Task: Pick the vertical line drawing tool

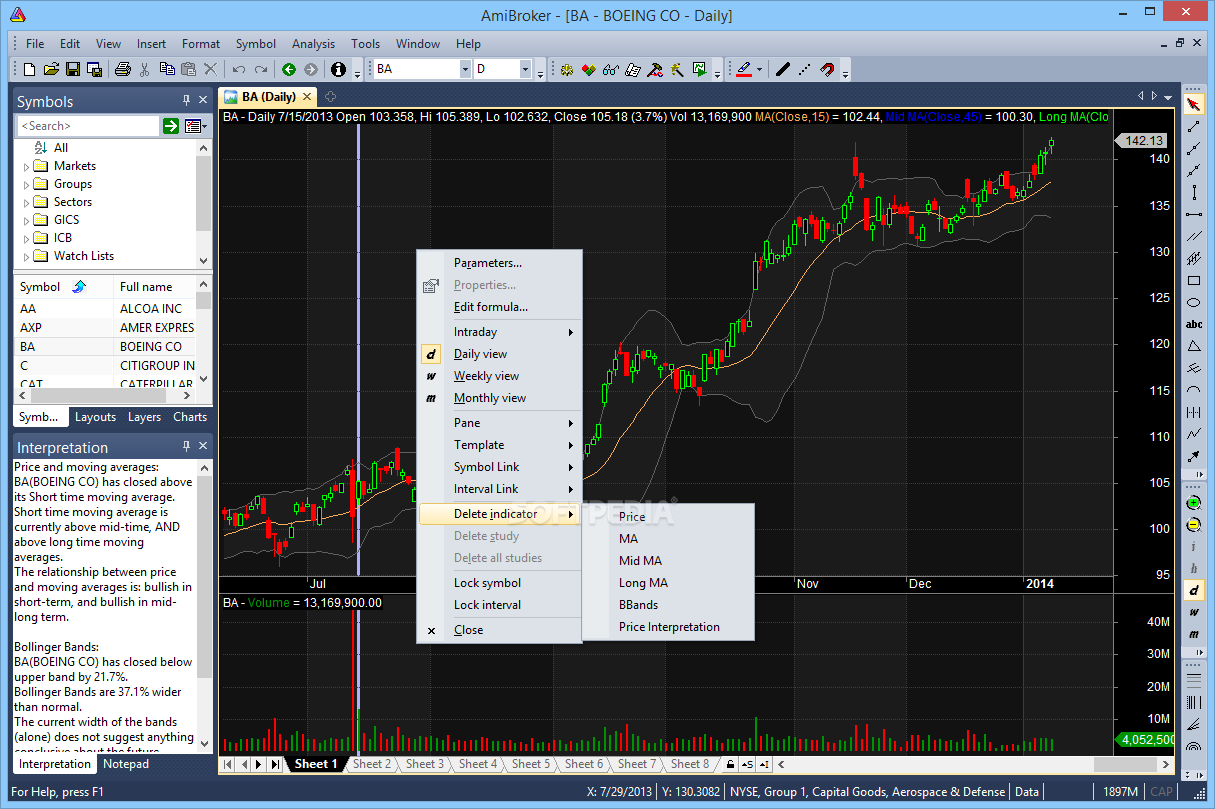Action: click(x=1193, y=192)
